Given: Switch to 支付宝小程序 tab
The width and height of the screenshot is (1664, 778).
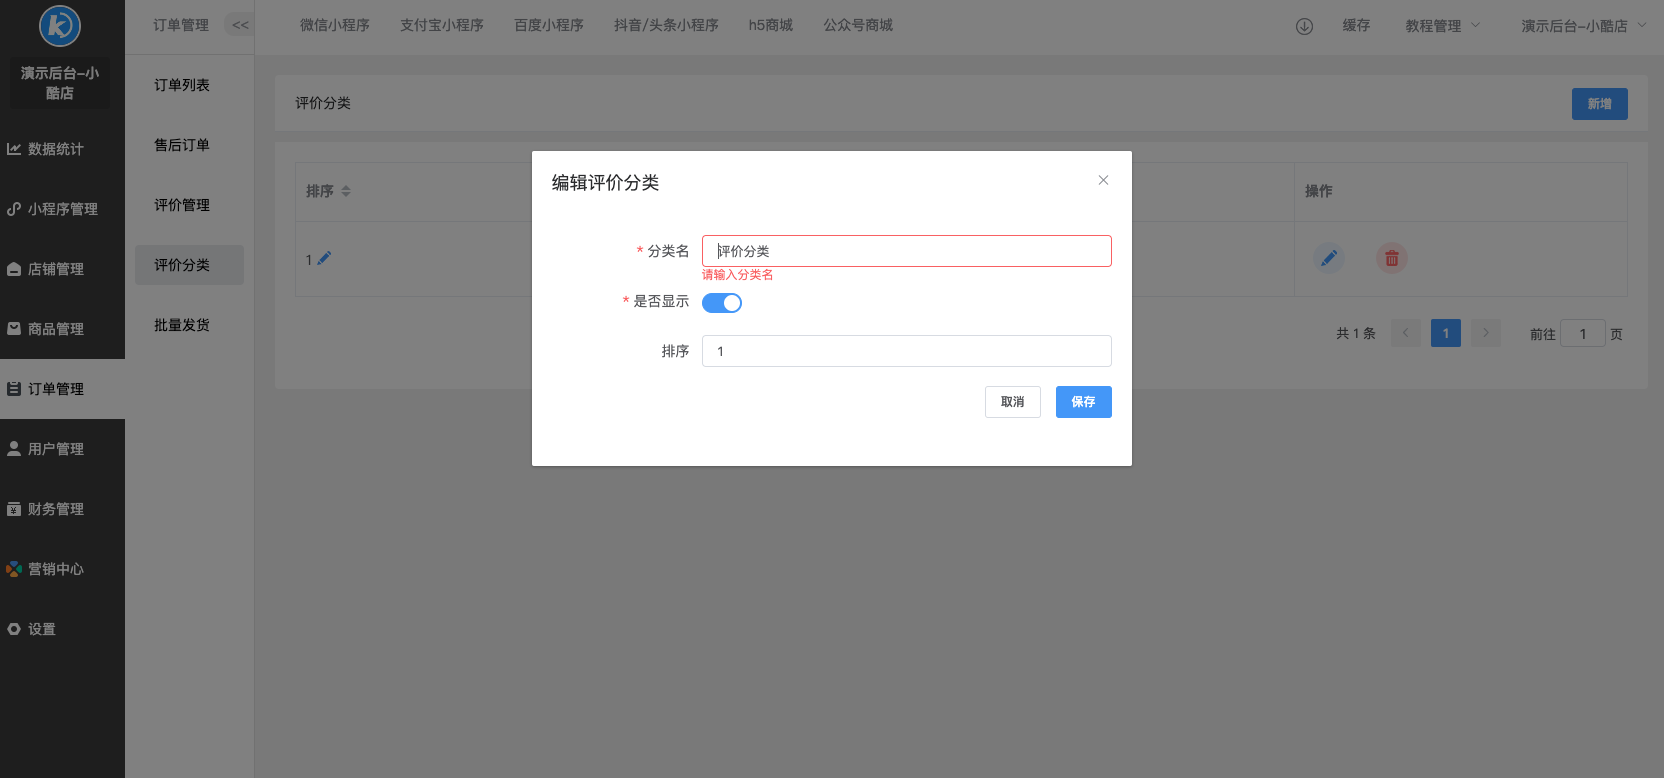Looking at the screenshot, I should click(x=442, y=25).
